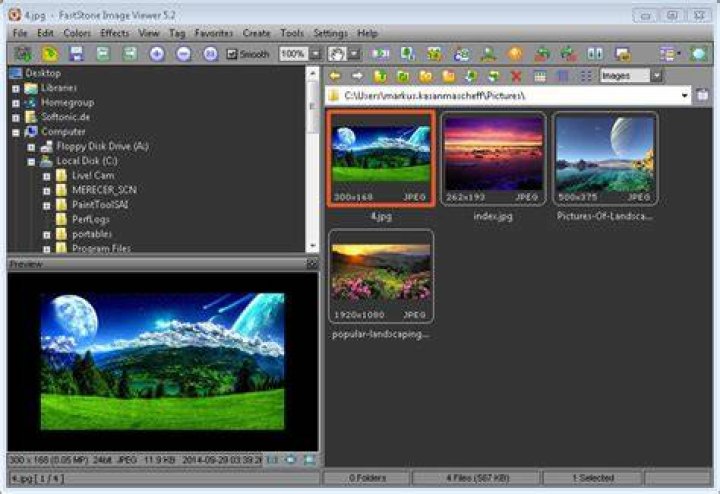Open the Tag menu
The height and width of the screenshot is (494, 720).
[177, 33]
